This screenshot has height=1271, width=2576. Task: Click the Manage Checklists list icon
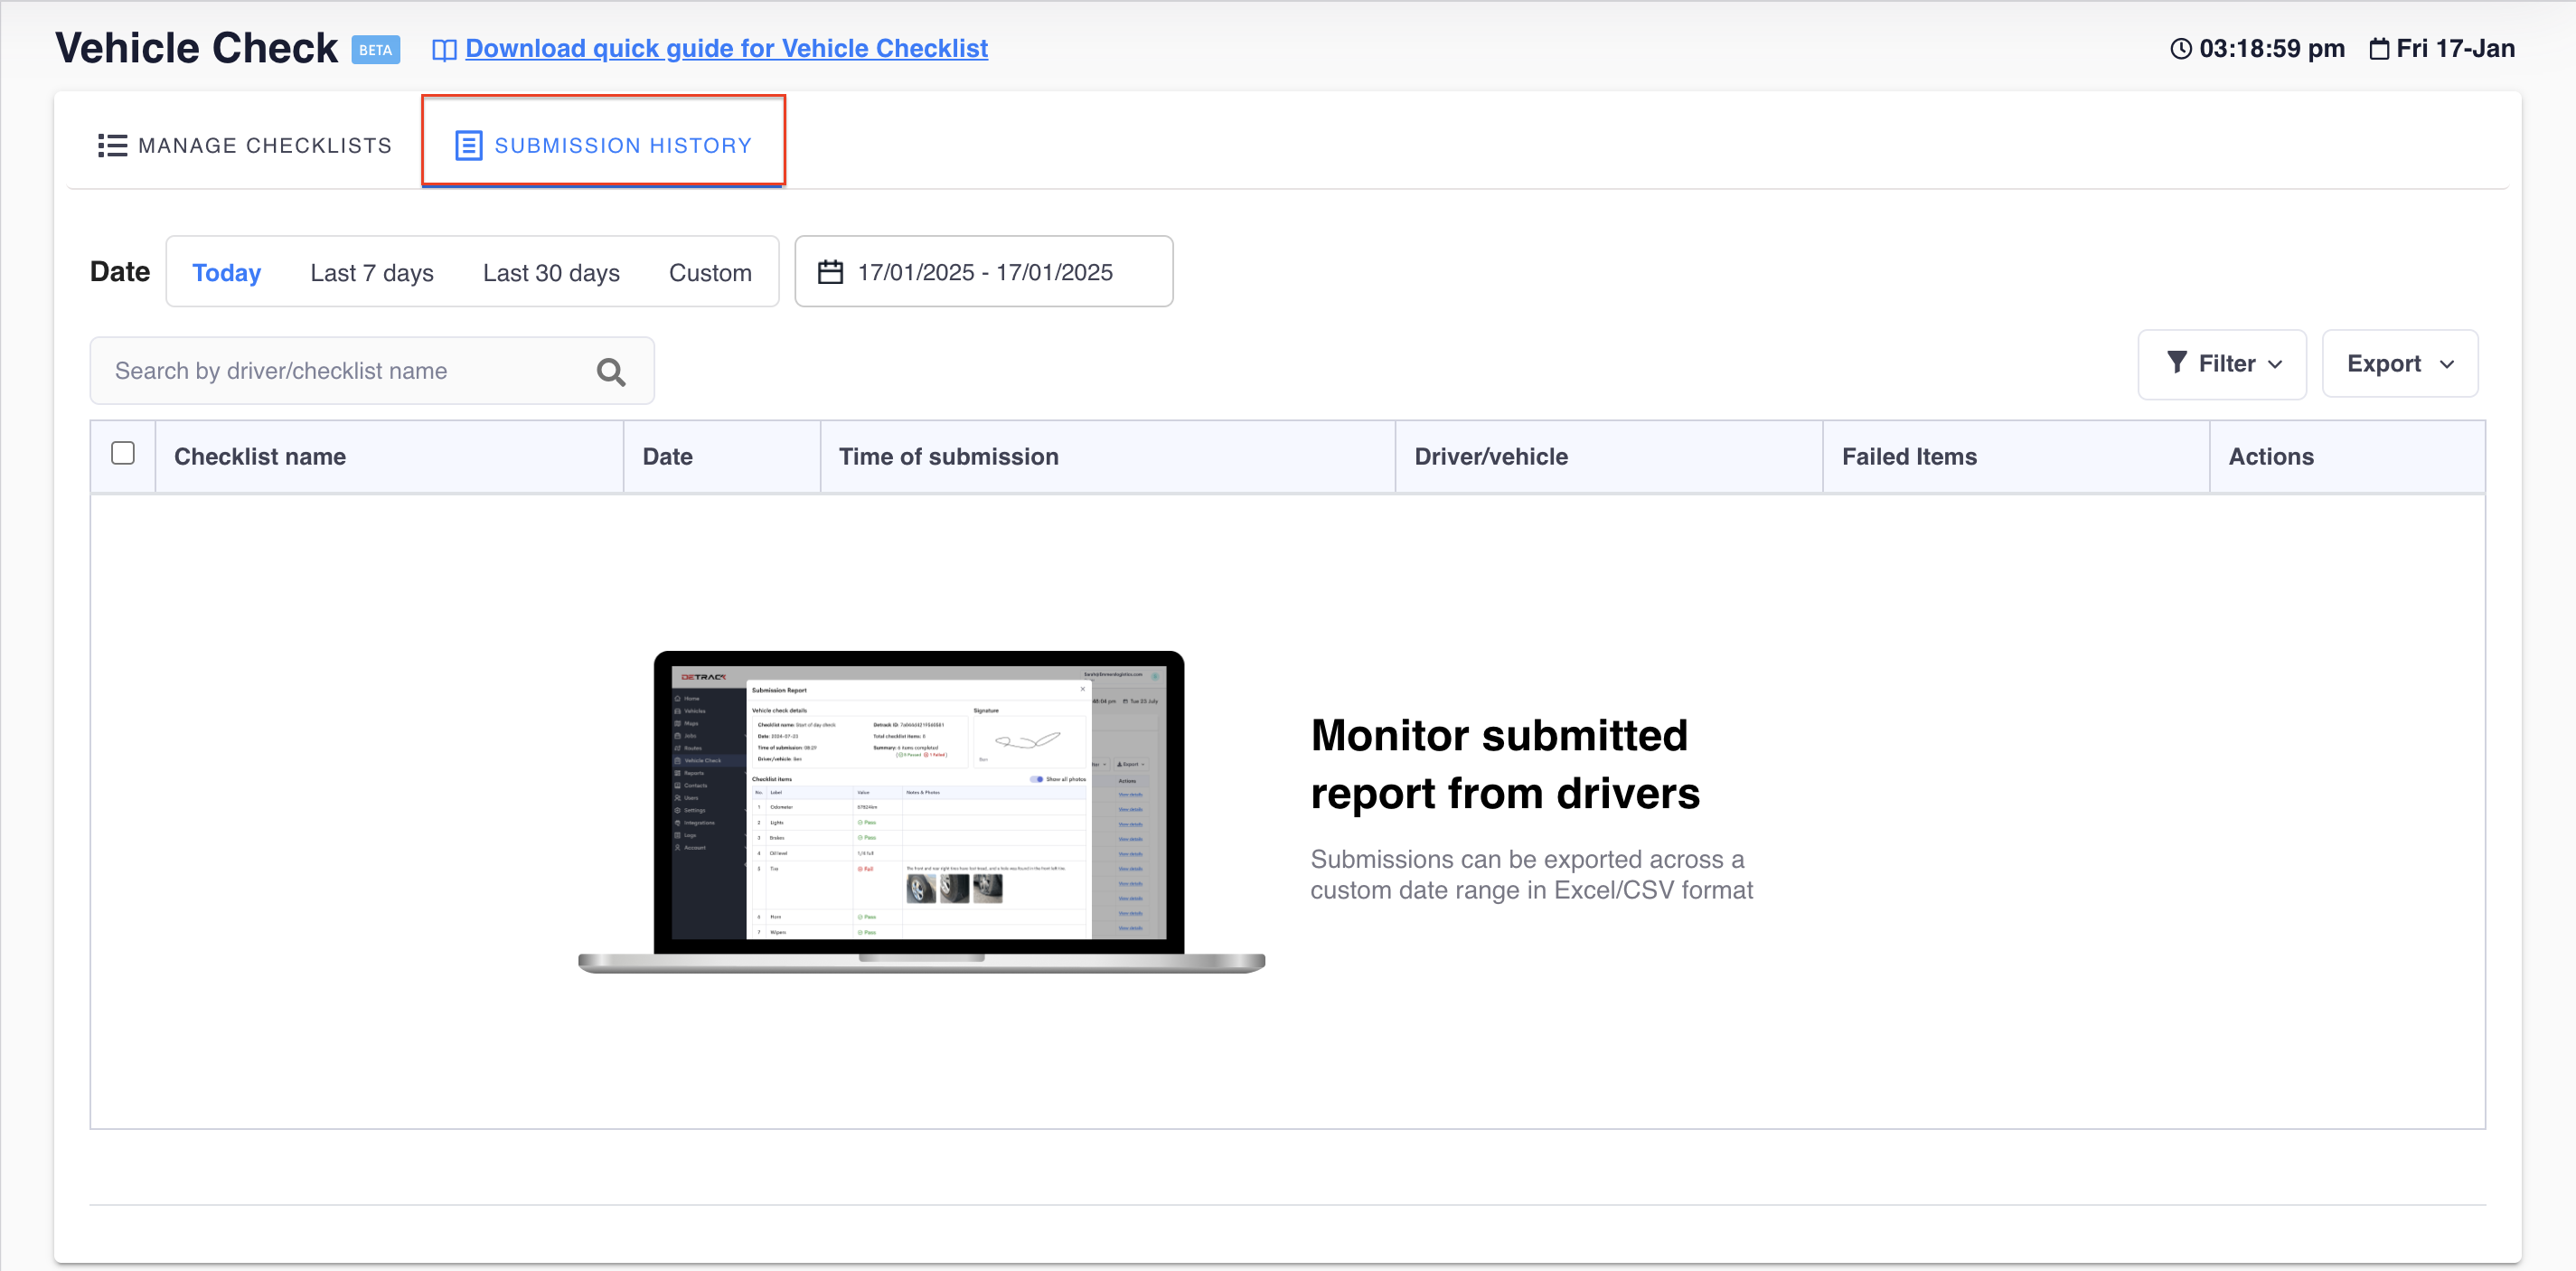[112, 146]
